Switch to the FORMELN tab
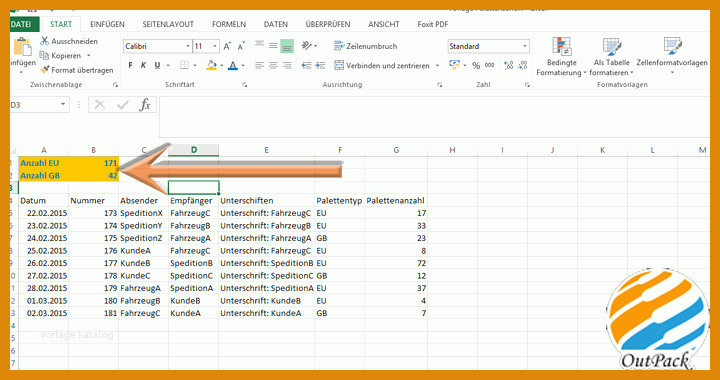Screen dimensions: 720x380 tap(229, 24)
